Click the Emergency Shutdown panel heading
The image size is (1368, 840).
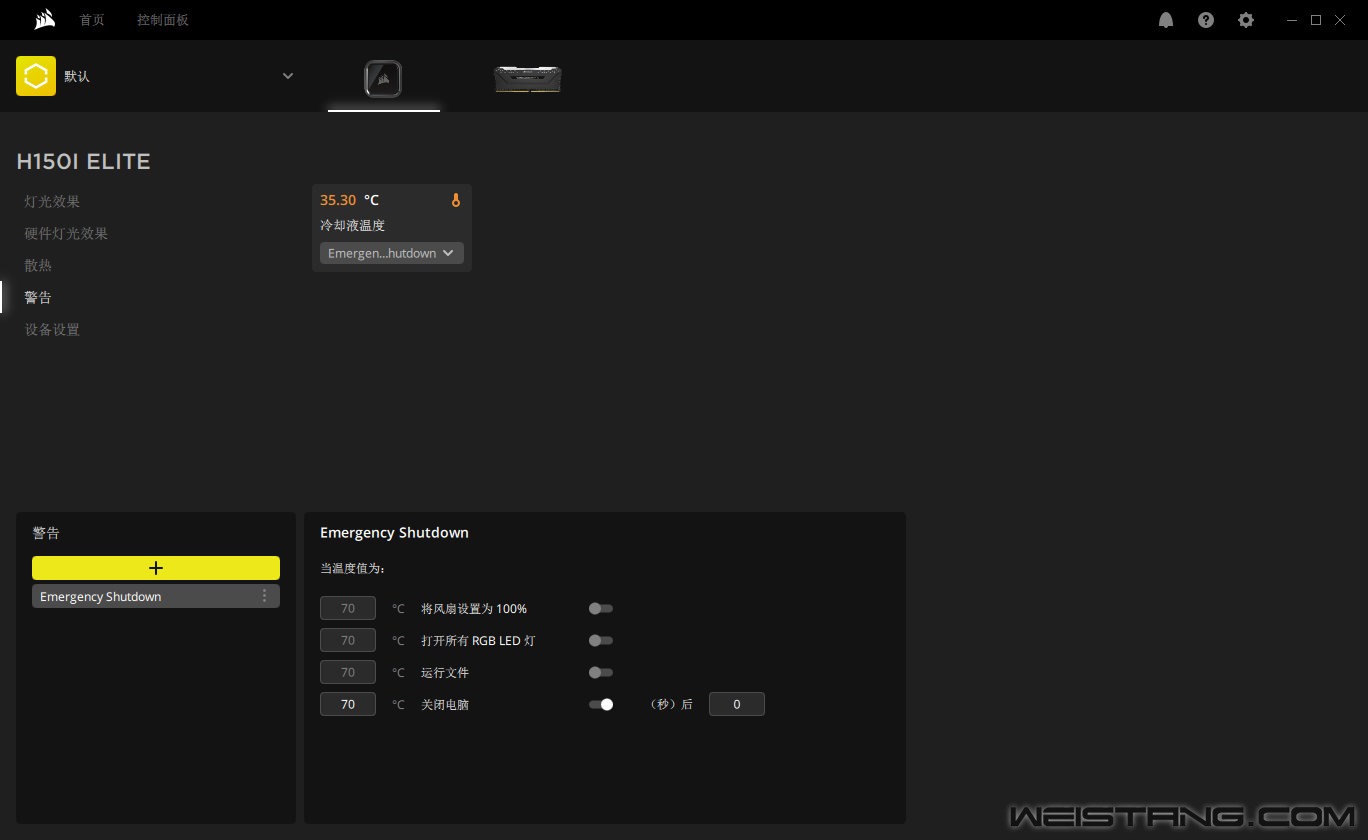(x=394, y=533)
